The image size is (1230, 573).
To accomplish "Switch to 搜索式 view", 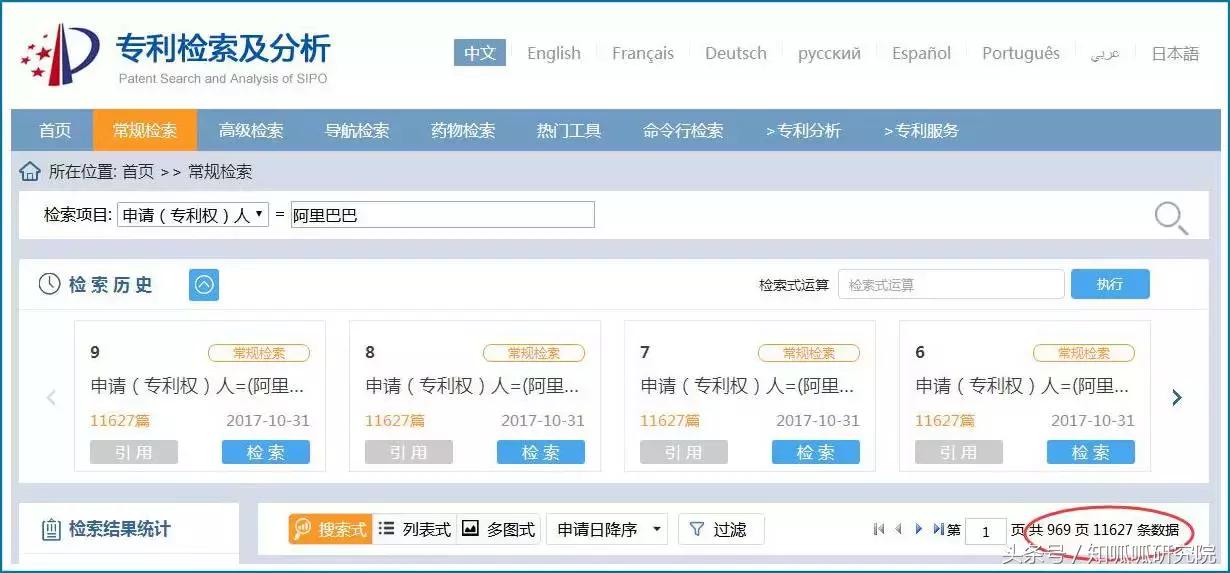I will pyautogui.click(x=331, y=529).
